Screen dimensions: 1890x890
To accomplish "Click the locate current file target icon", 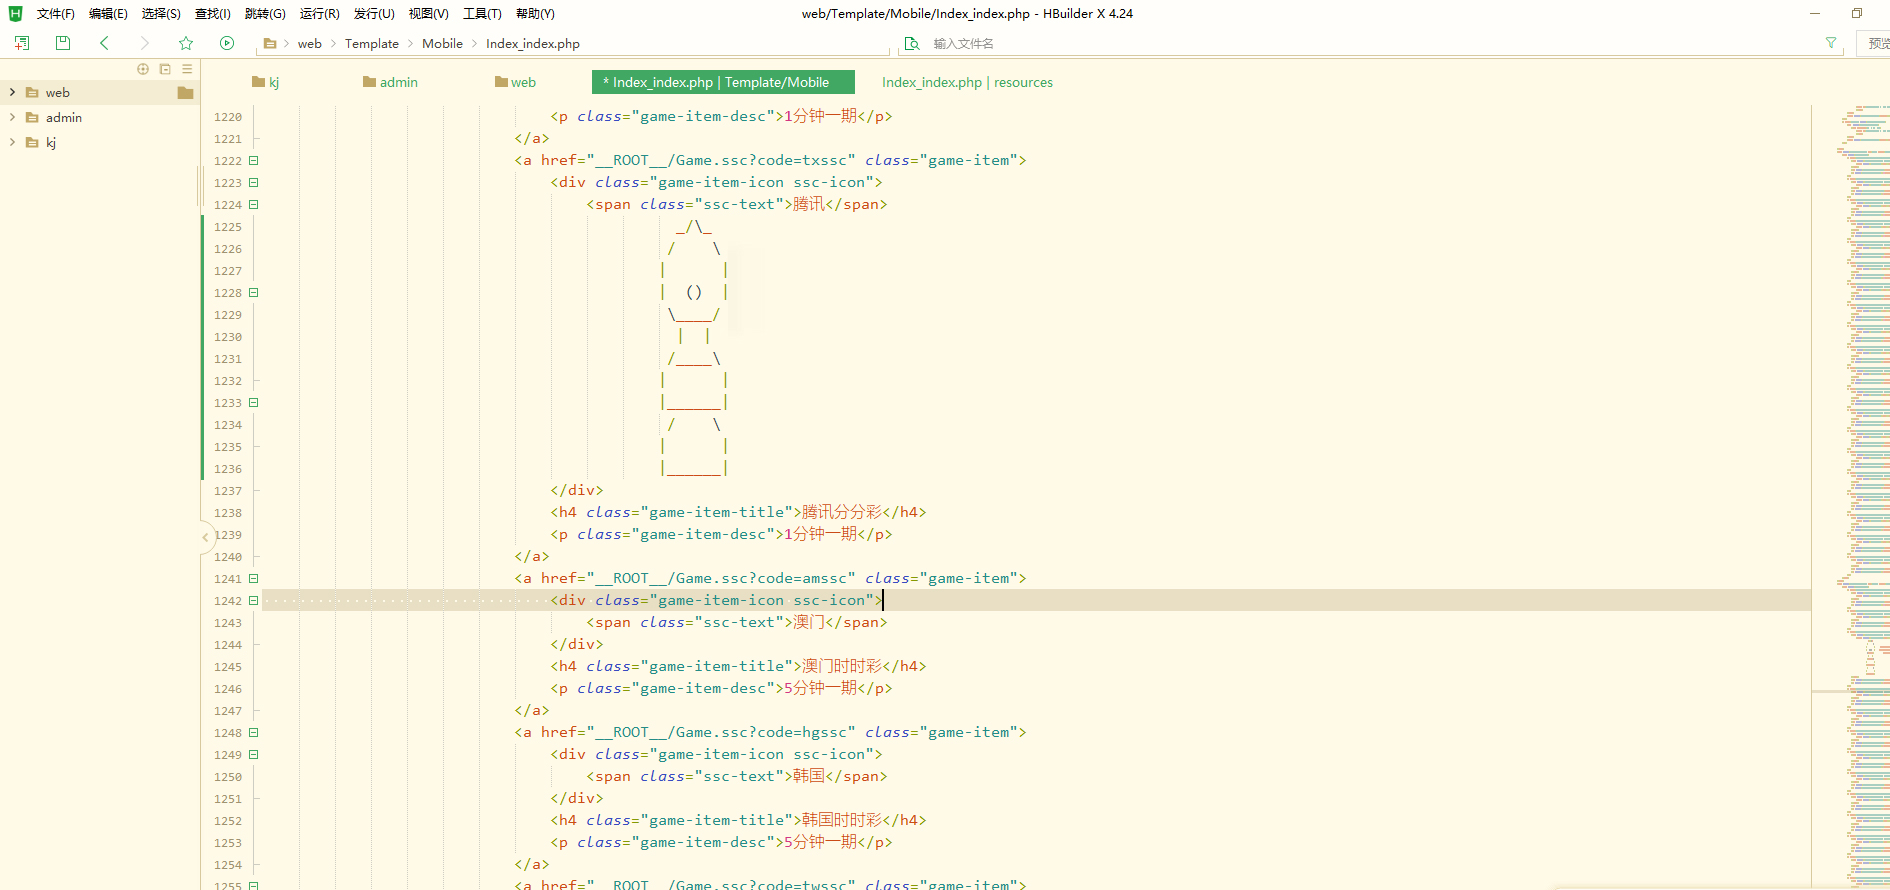I will pyautogui.click(x=143, y=69).
